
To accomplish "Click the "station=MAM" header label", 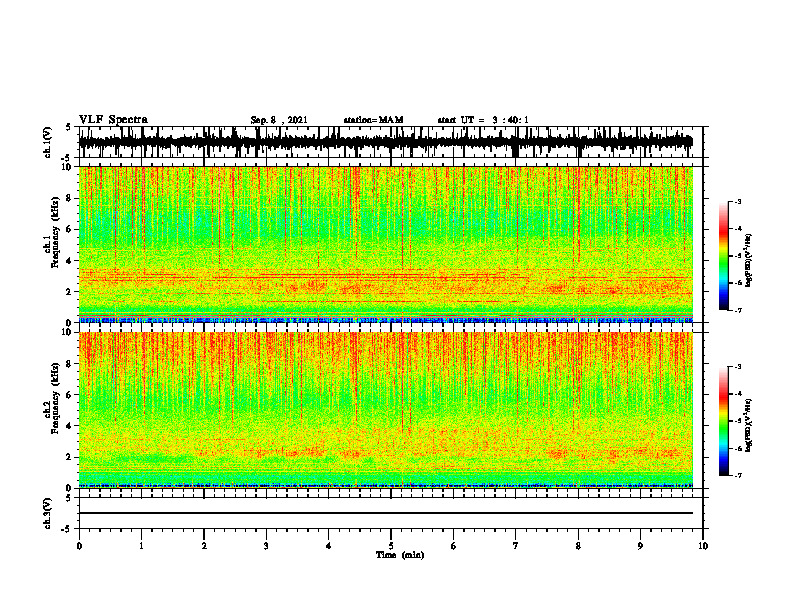I will click(x=373, y=120).
